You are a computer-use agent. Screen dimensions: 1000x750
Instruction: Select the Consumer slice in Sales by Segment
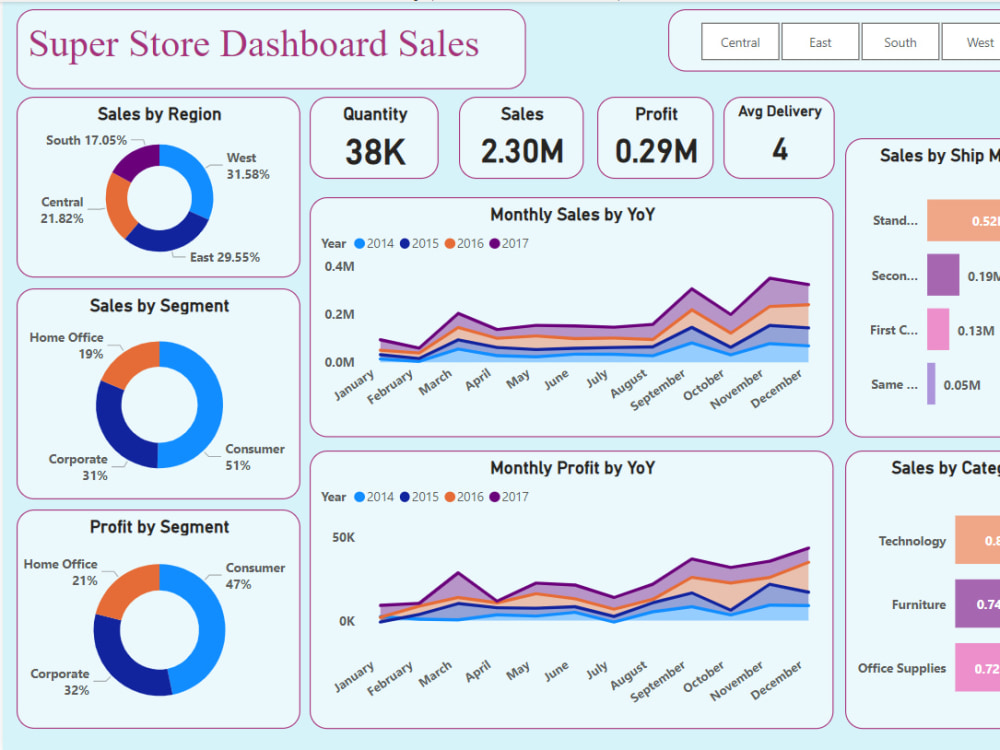210,404
